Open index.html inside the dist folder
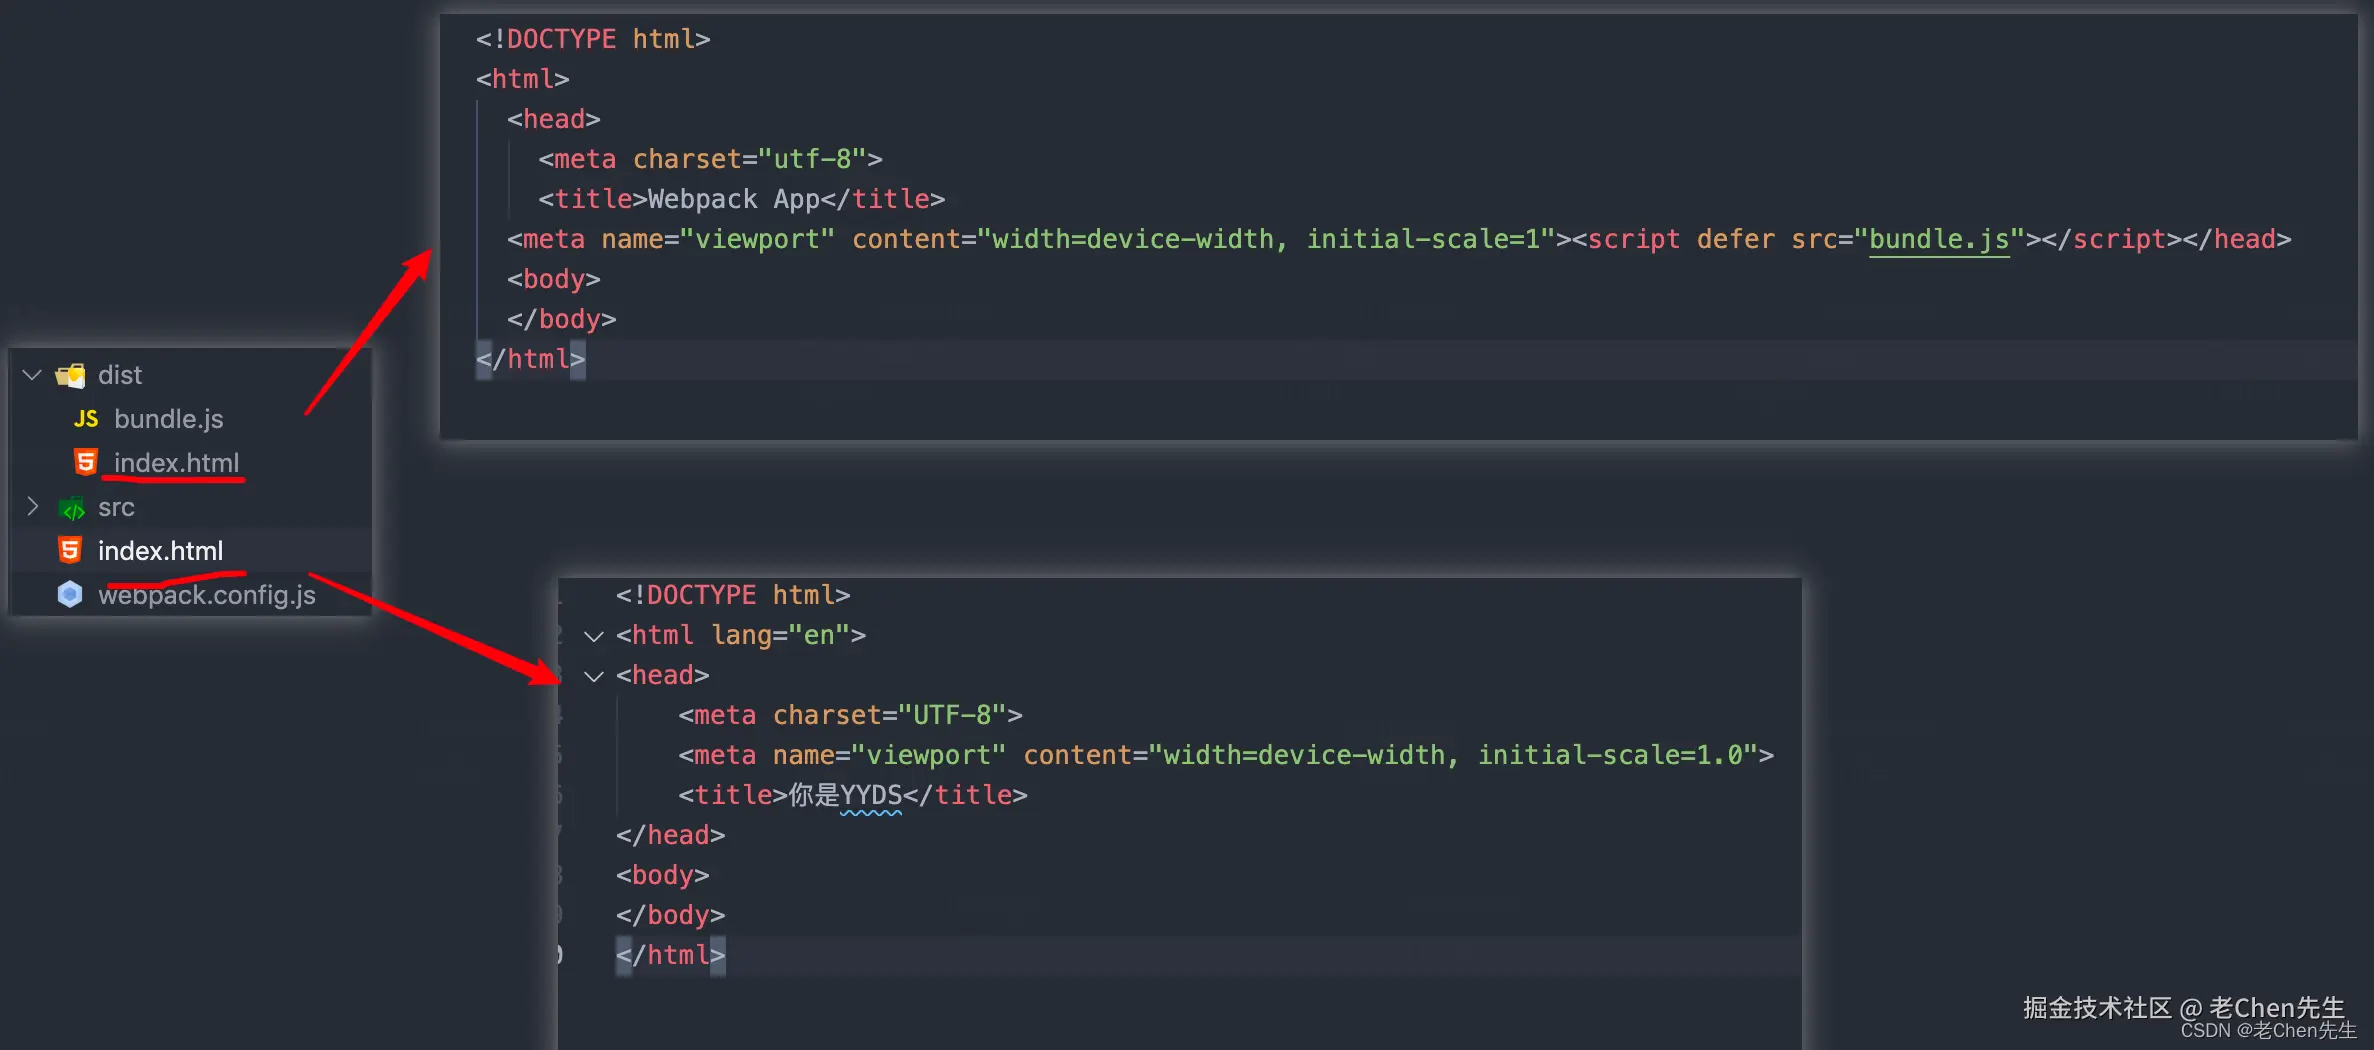This screenshot has height=1050, width=2374. (x=176, y=463)
